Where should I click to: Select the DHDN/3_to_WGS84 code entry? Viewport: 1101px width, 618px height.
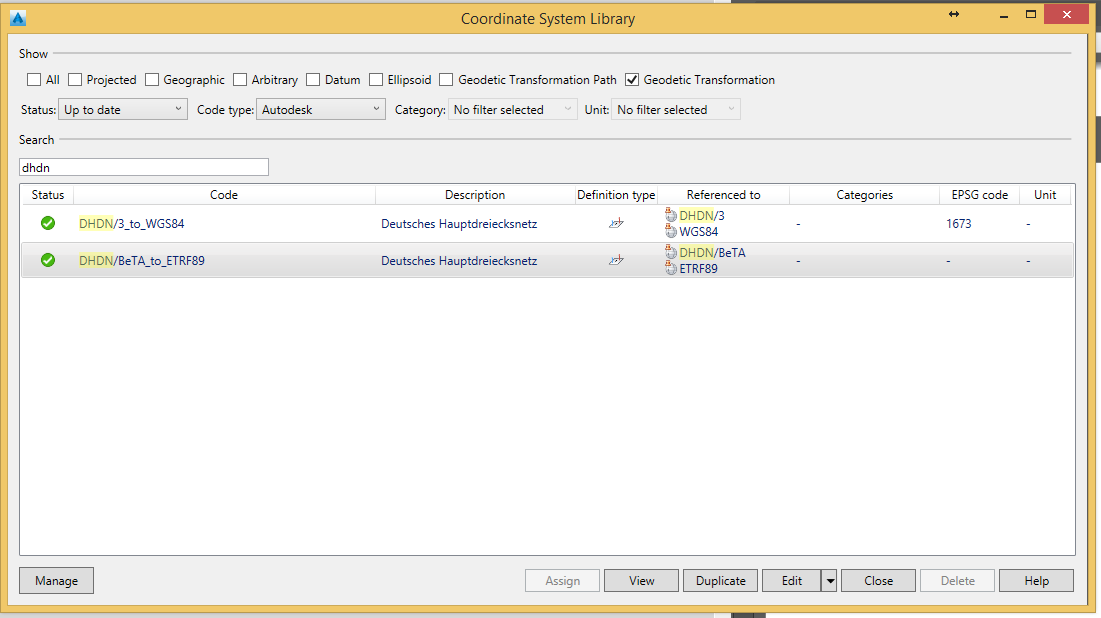pos(131,224)
